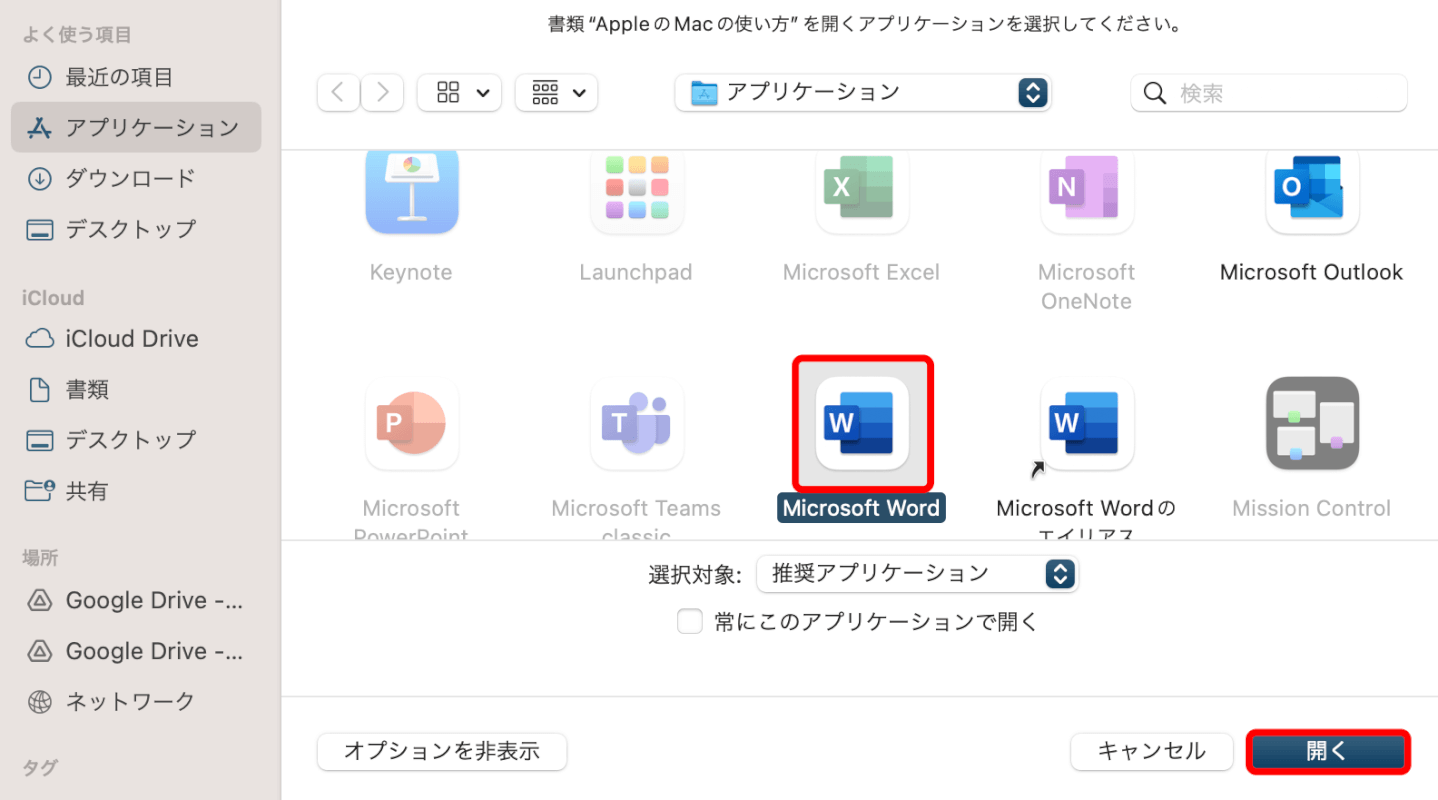Open 最近の項目 in the sidebar
Screen dimensions: 1438x800
[136, 77]
